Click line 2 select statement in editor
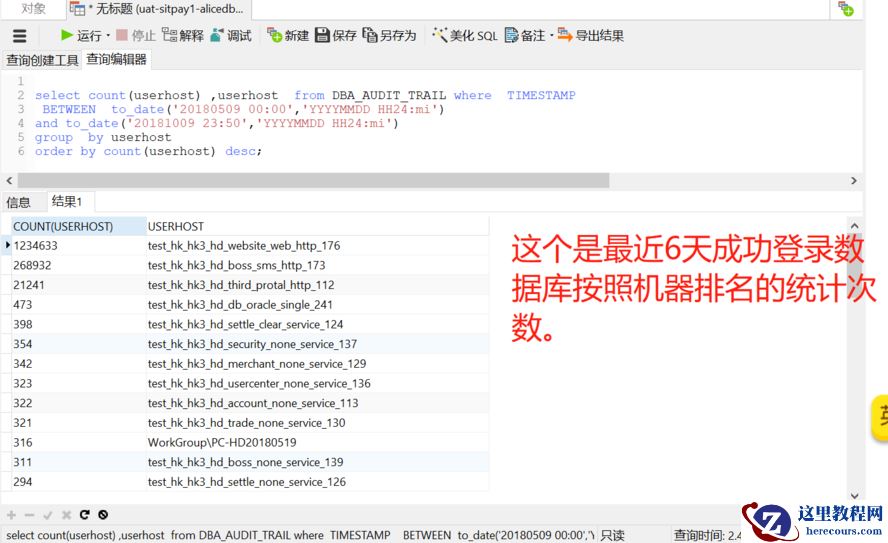The height and width of the screenshot is (543, 888). pyautogui.click(x=305, y=95)
